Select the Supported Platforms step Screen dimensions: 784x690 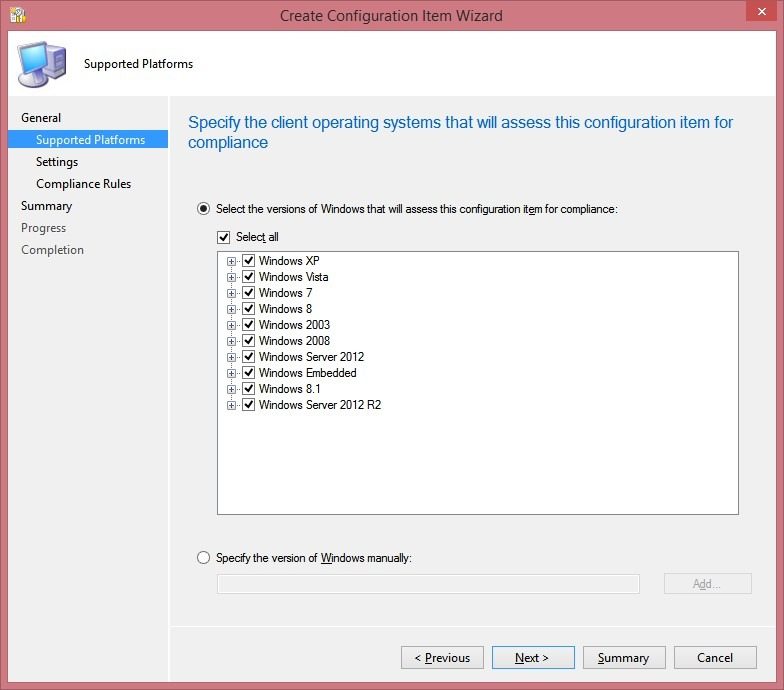(88, 140)
